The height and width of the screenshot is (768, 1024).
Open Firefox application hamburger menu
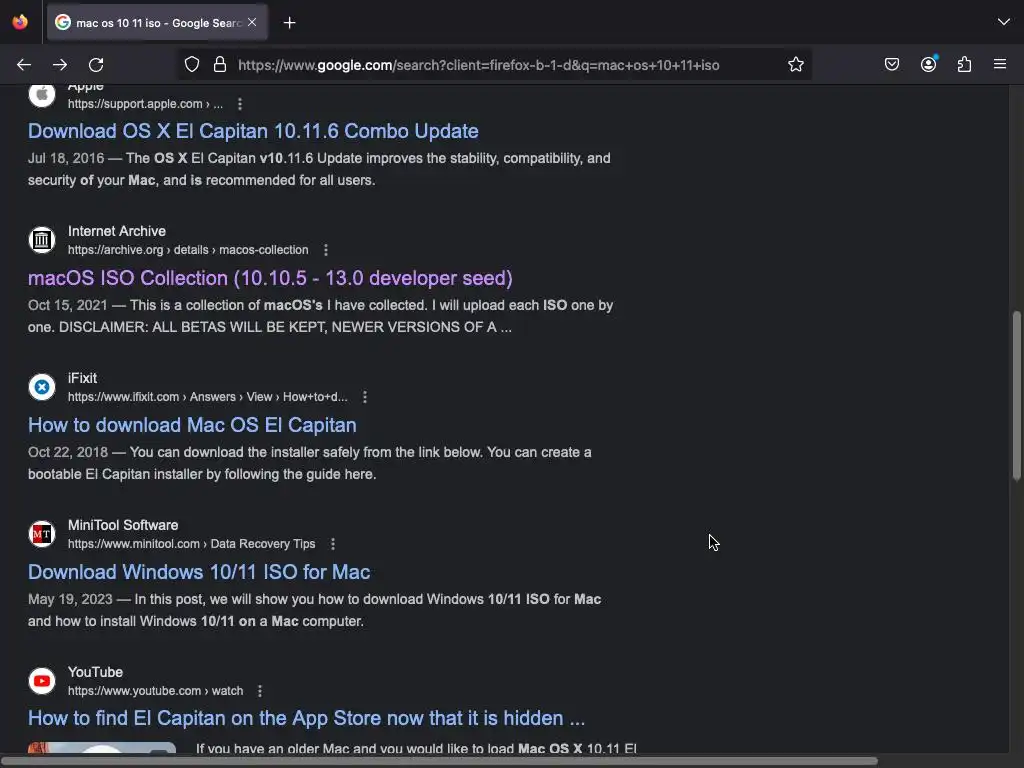tap(1000, 64)
